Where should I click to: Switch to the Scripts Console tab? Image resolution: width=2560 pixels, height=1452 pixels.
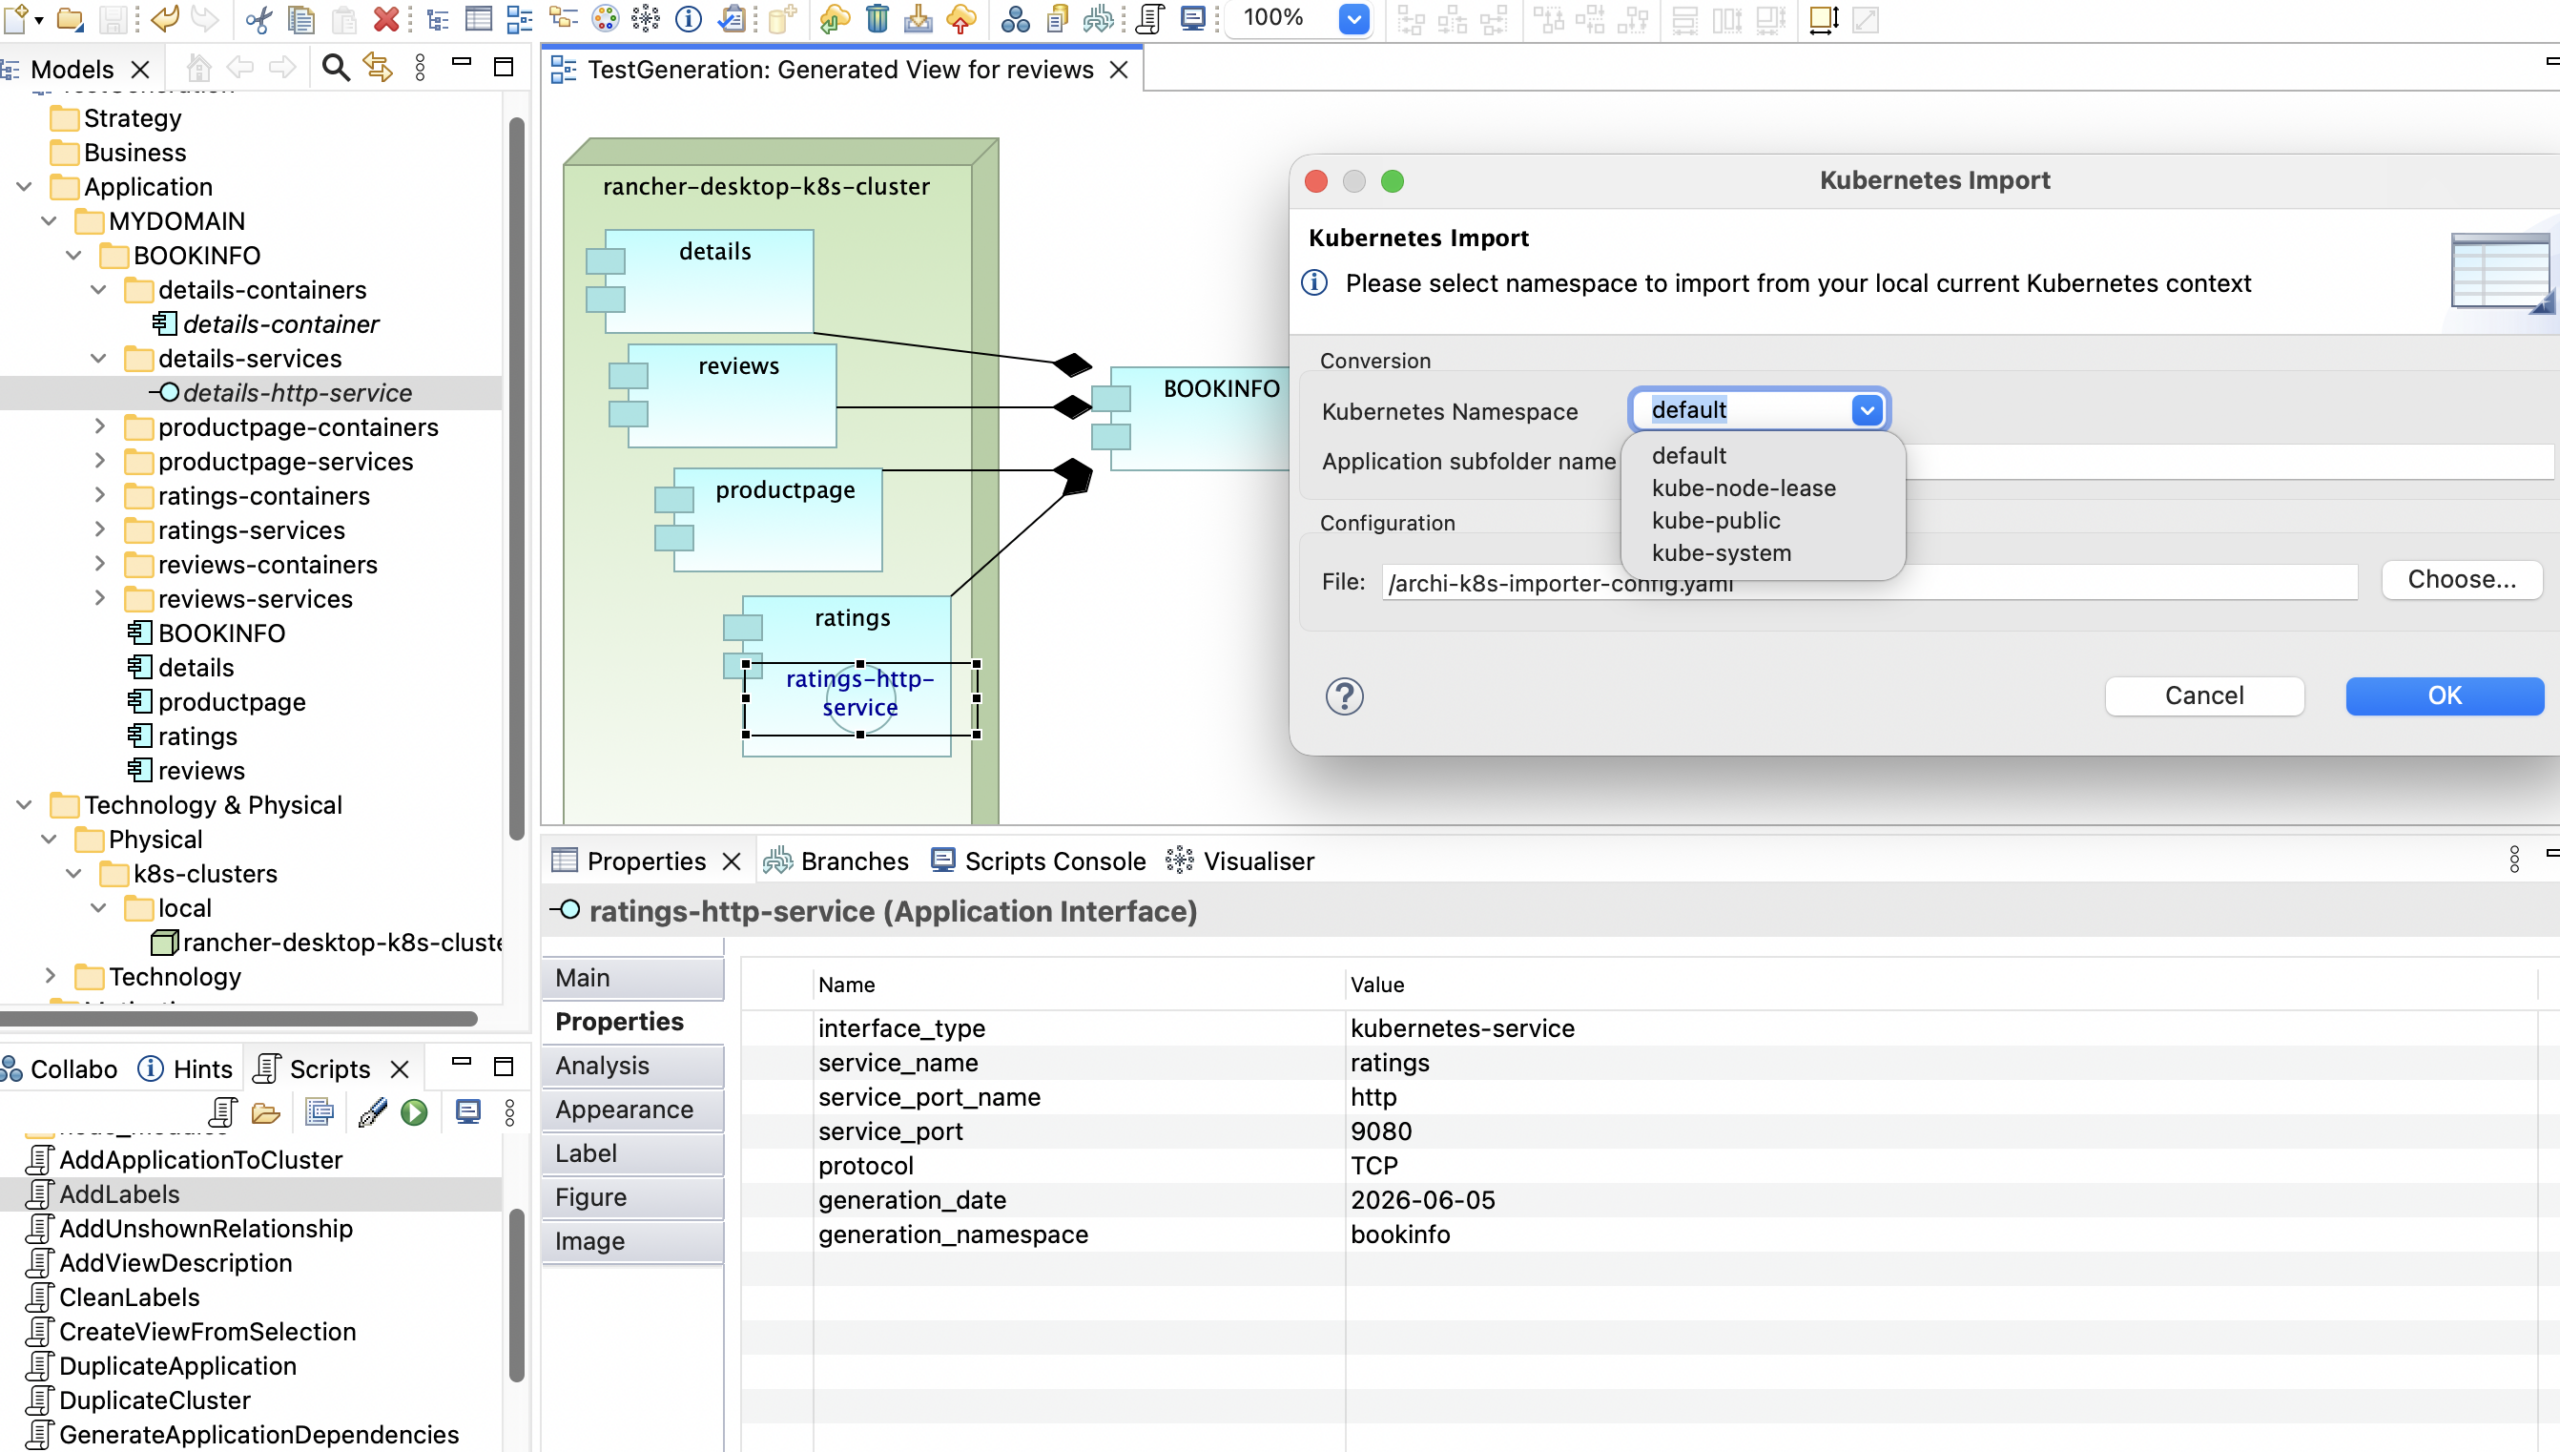click(1038, 861)
